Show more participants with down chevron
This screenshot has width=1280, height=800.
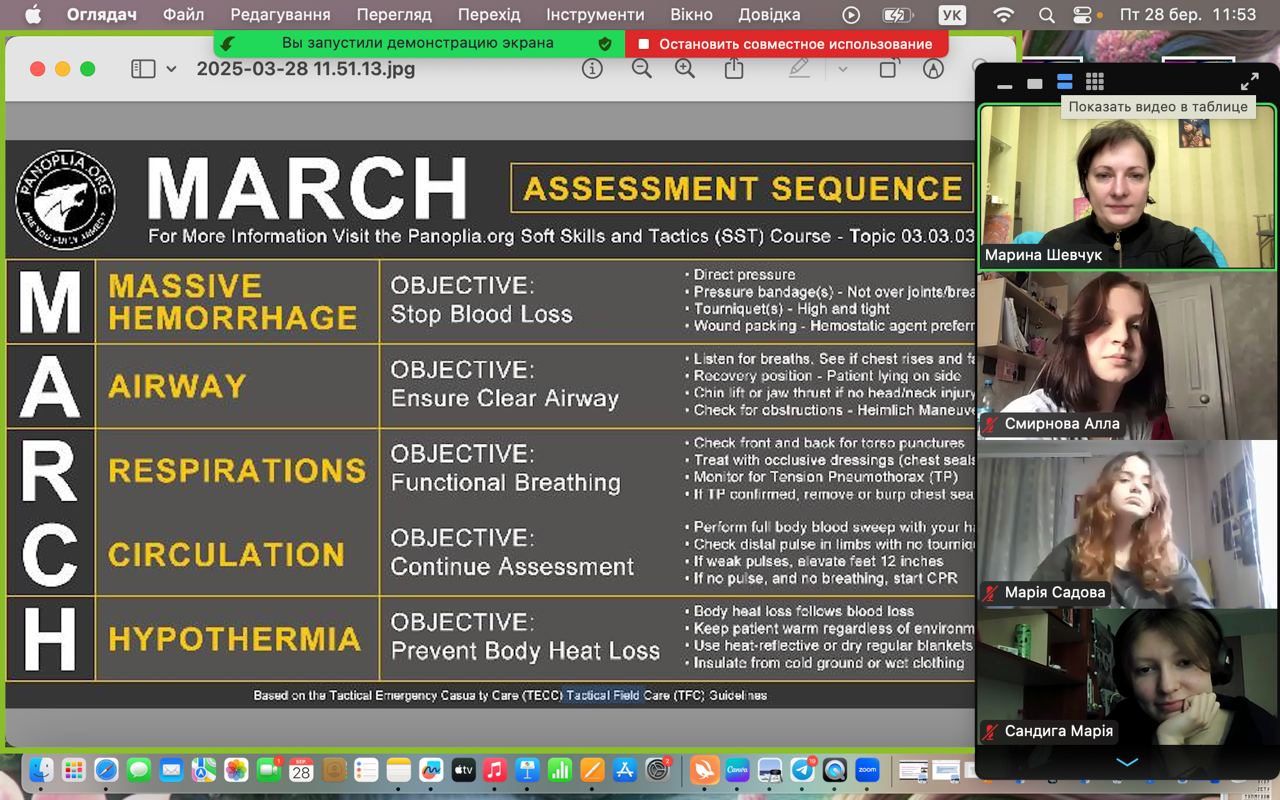tap(1127, 762)
